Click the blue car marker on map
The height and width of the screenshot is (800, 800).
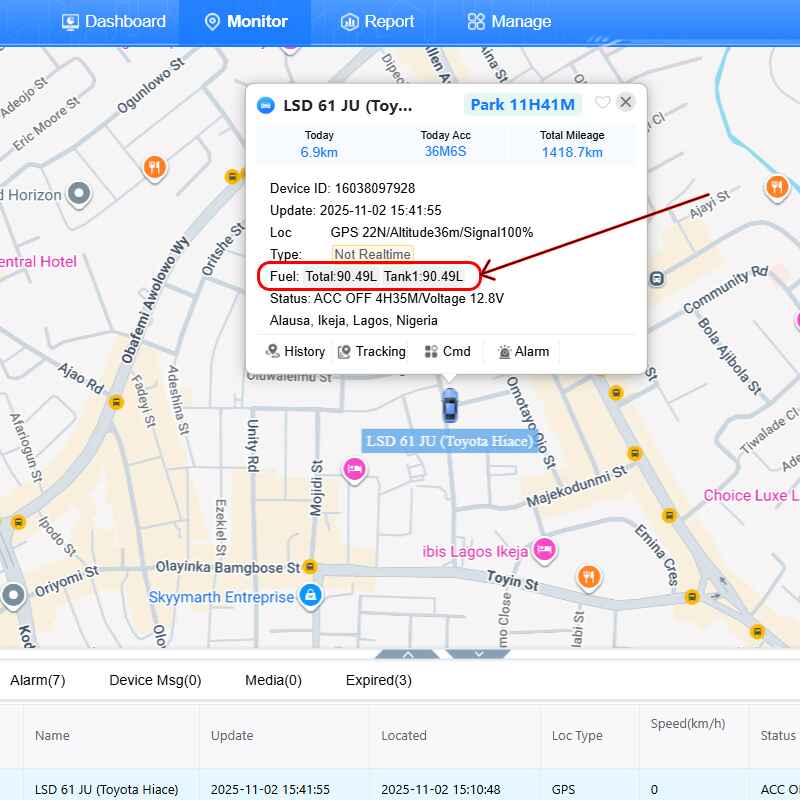pyautogui.click(x=450, y=406)
